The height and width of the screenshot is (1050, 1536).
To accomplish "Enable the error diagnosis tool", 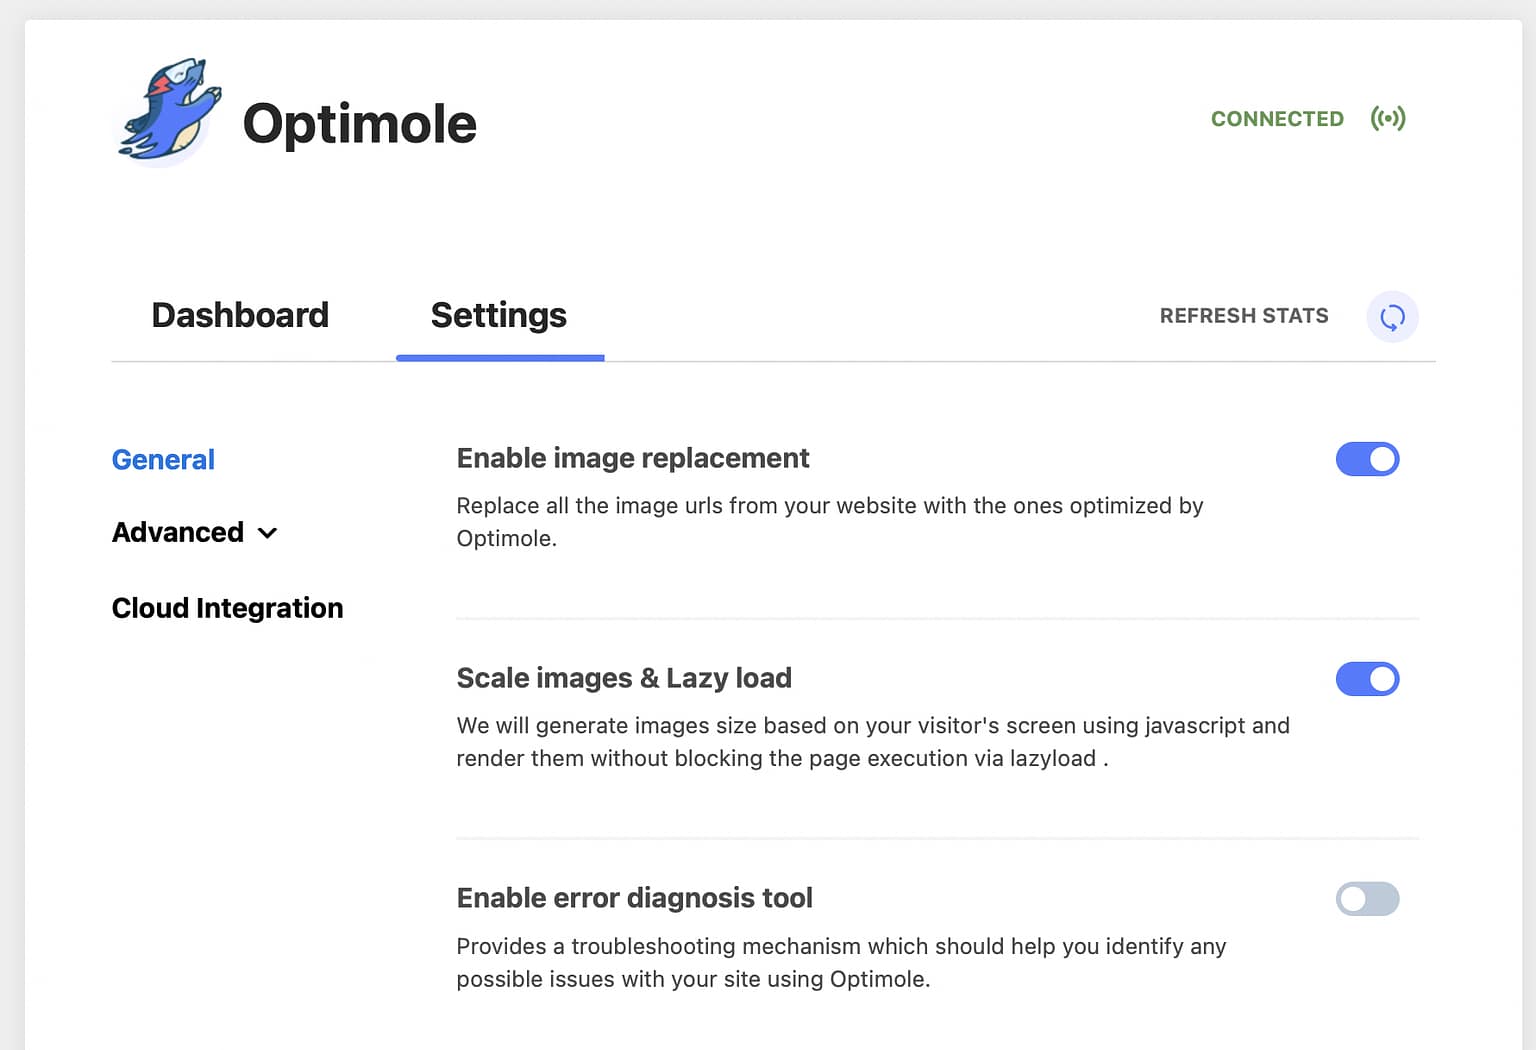I will [x=1367, y=899].
